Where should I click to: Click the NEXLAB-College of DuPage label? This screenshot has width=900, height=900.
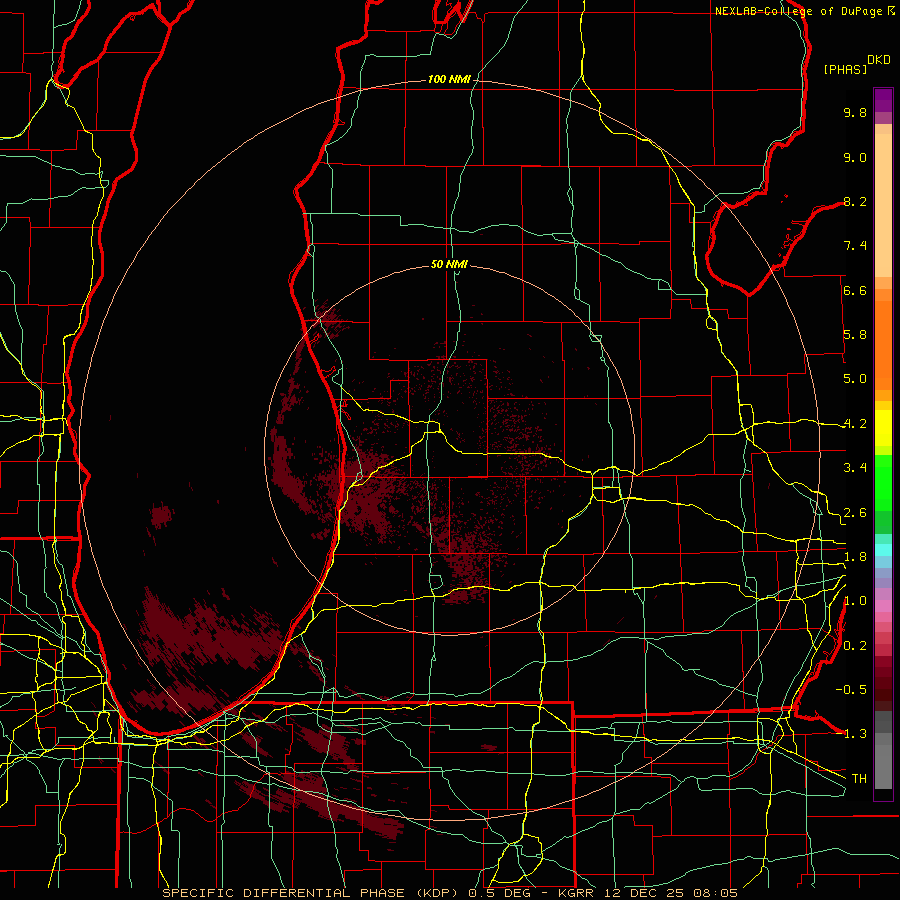coord(799,11)
